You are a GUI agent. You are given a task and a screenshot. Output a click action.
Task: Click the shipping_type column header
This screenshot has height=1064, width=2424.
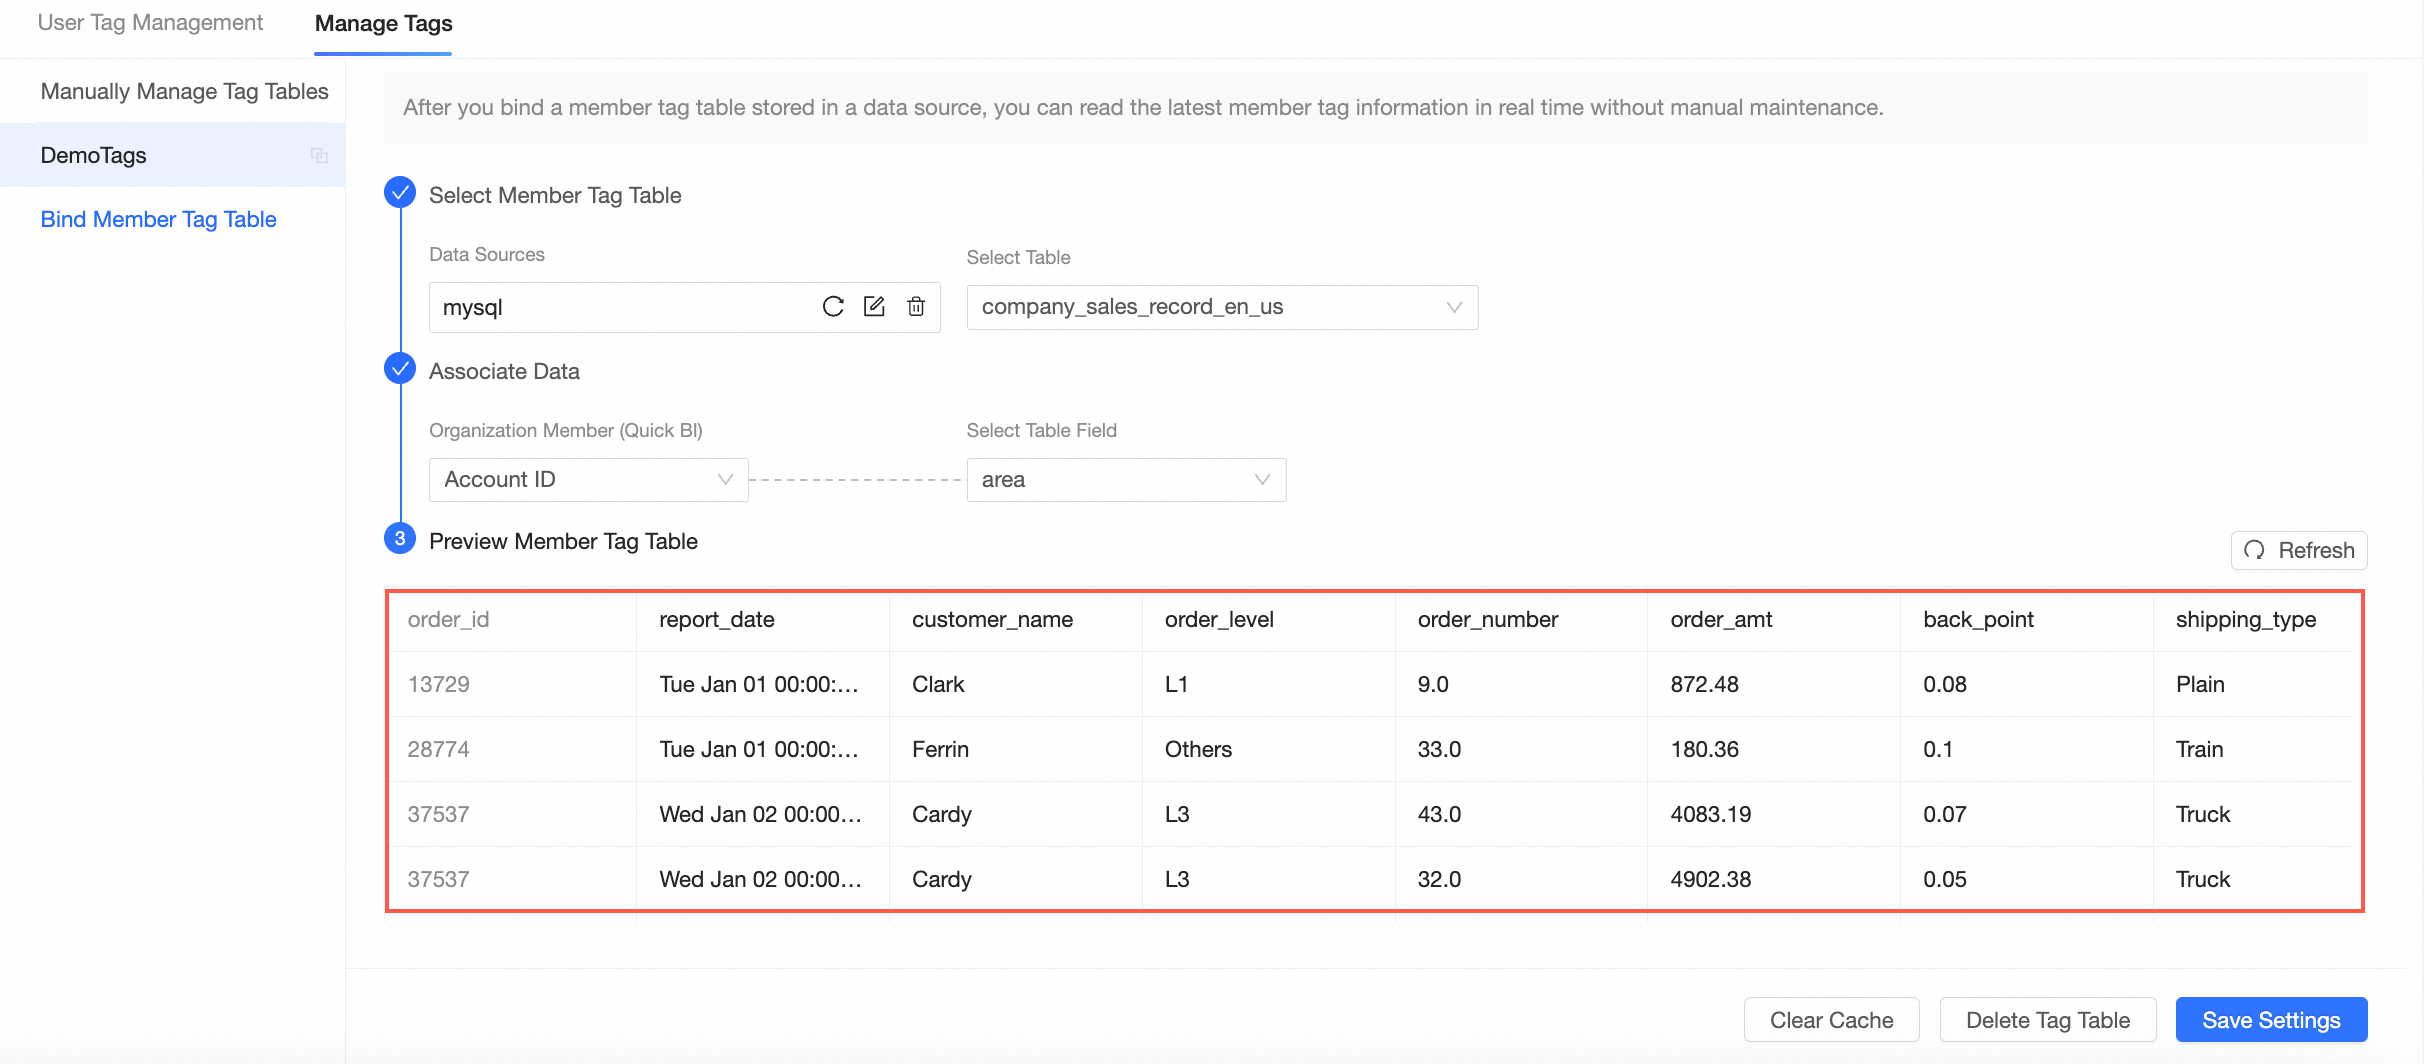2246,620
